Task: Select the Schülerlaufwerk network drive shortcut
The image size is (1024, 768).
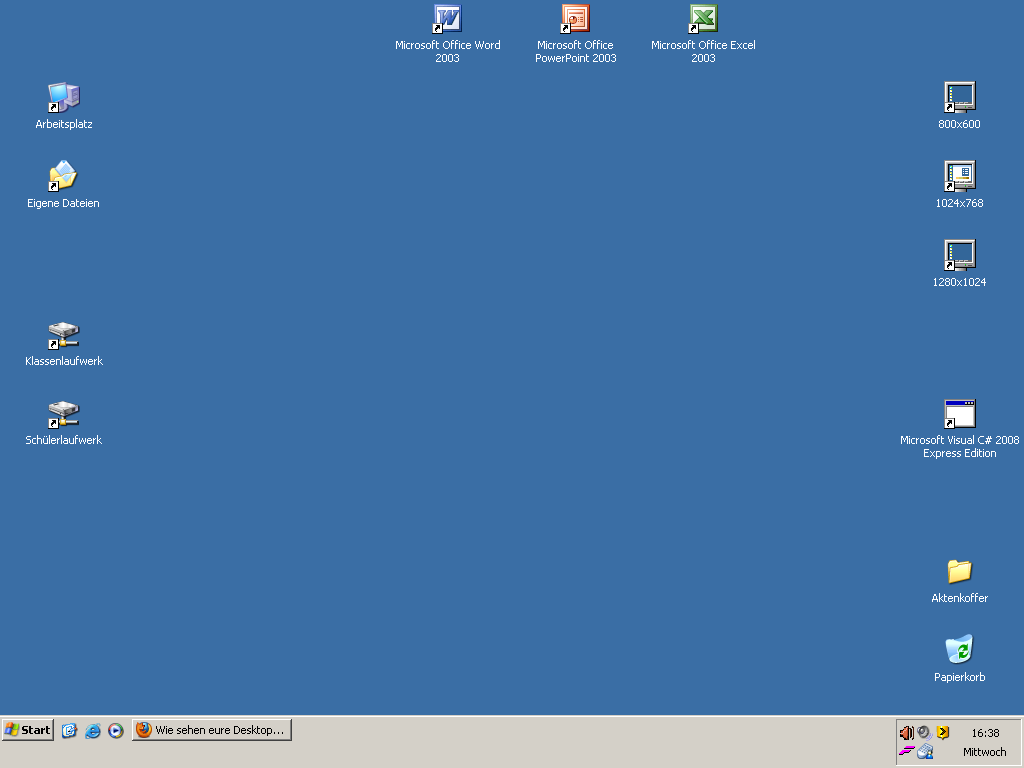Action: coord(63,414)
